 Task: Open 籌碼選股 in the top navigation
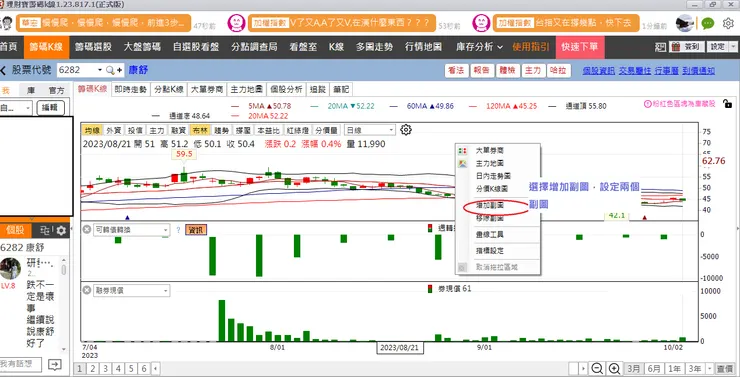pos(93,47)
